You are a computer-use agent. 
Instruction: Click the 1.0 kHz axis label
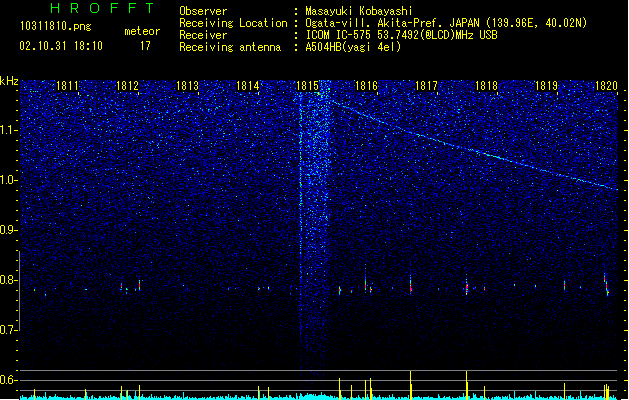click(x=8, y=180)
